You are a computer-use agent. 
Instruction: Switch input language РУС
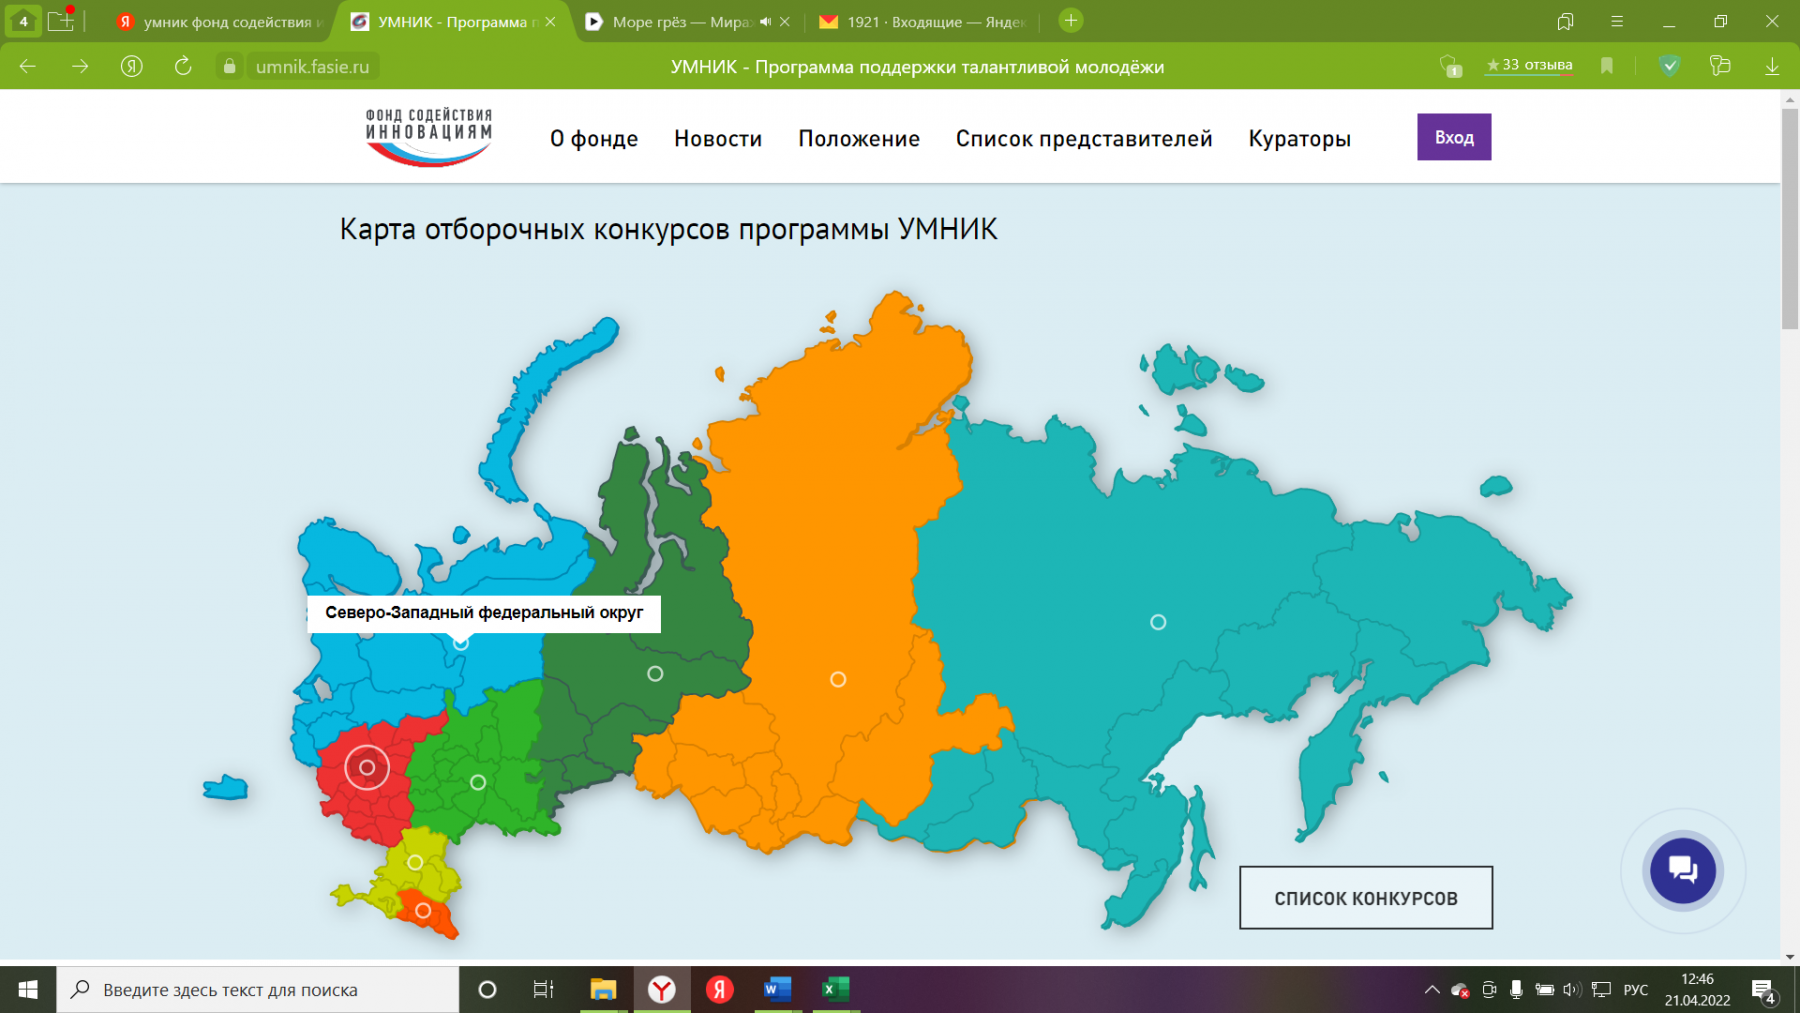tap(1636, 989)
